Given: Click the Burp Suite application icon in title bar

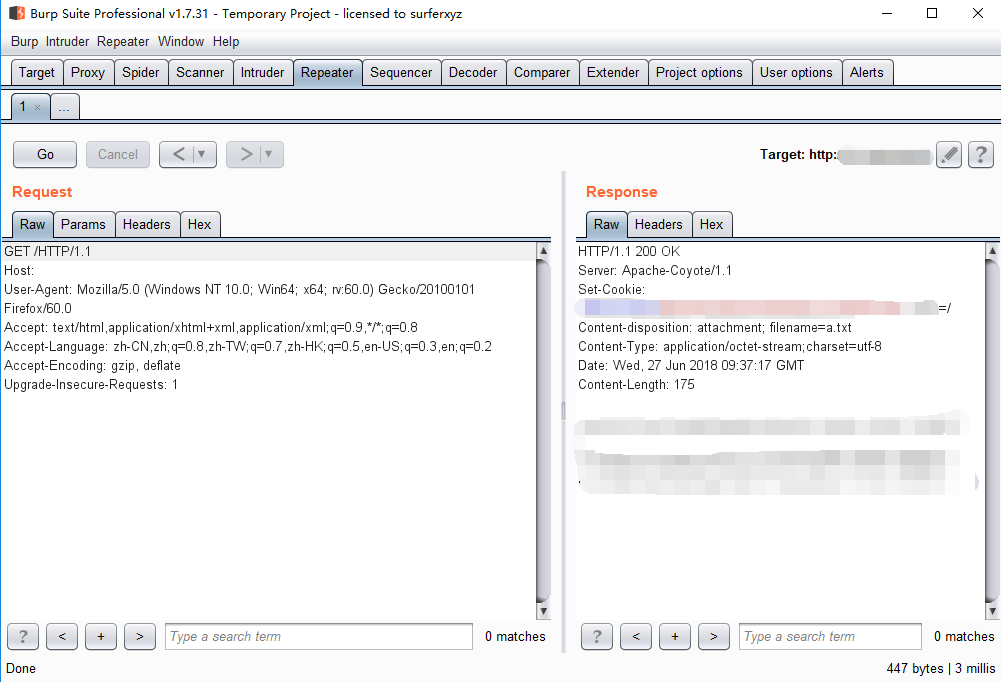Looking at the screenshot, I should [17, 13].
